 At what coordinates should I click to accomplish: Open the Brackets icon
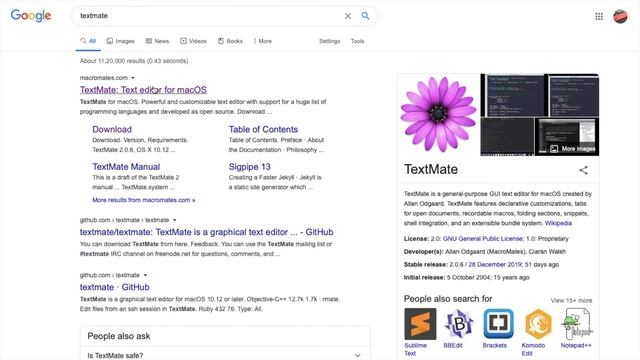coord(498,324)
